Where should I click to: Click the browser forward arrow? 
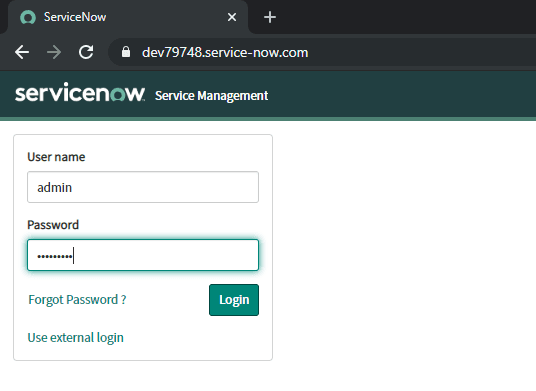point(54,52)
